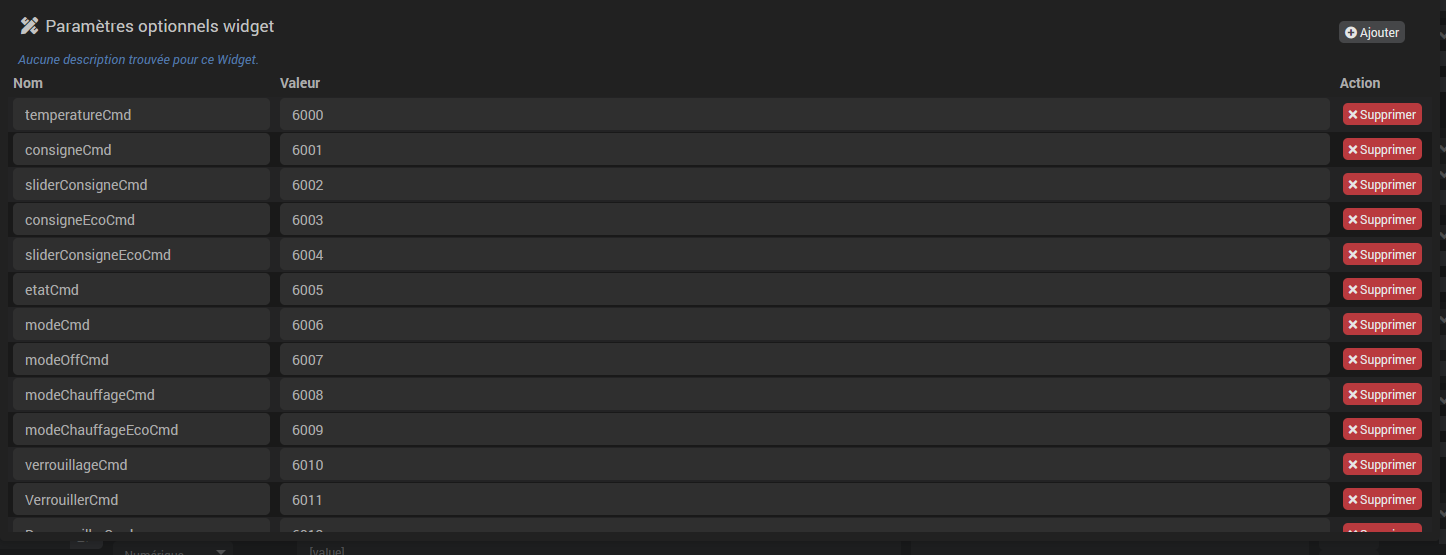Click the X icon on modeOffCmd's Supprimer
This screenshot has height=555, width=1446.
1353,360
